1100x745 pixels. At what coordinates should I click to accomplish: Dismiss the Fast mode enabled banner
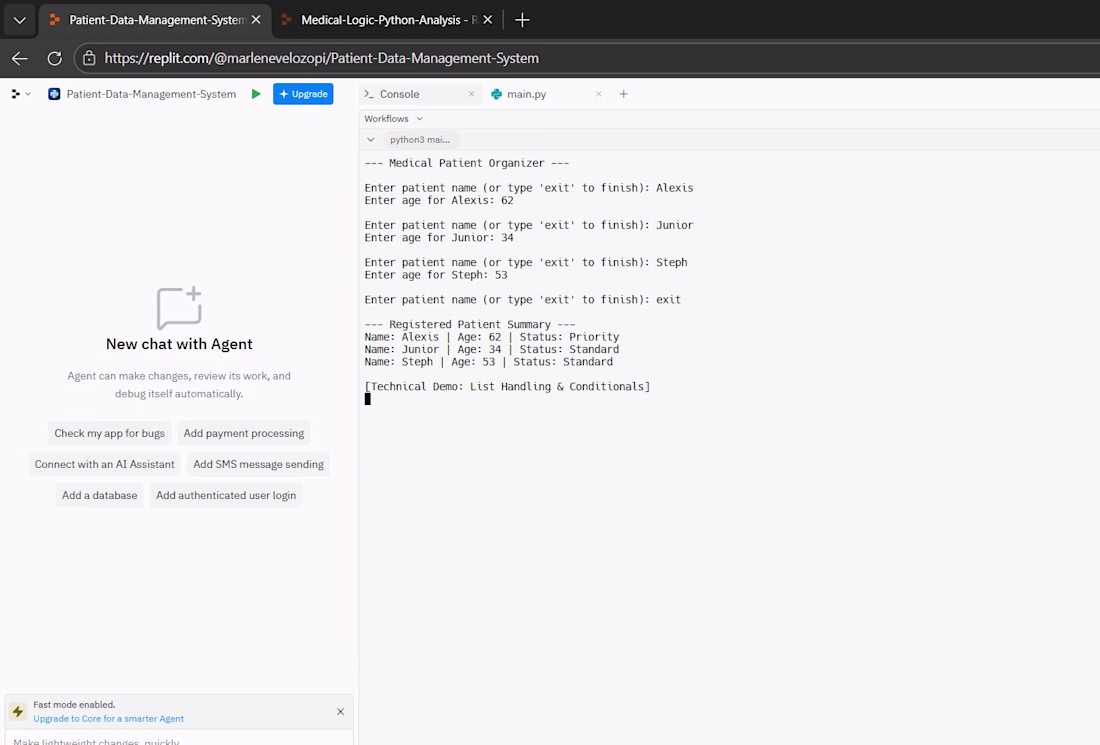pos(340,711)
